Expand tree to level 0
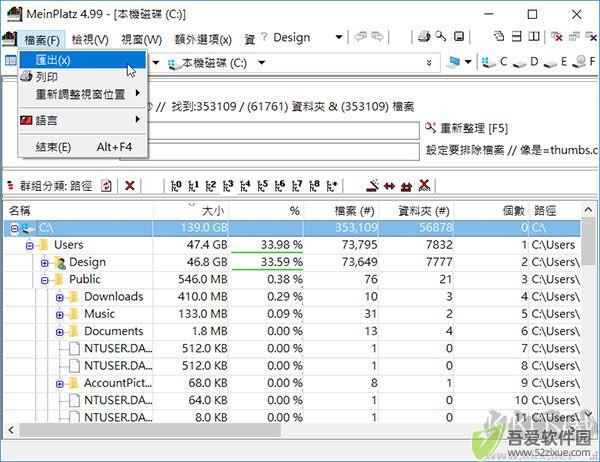This screenshot has height=462, width=600. coord(176,186)
